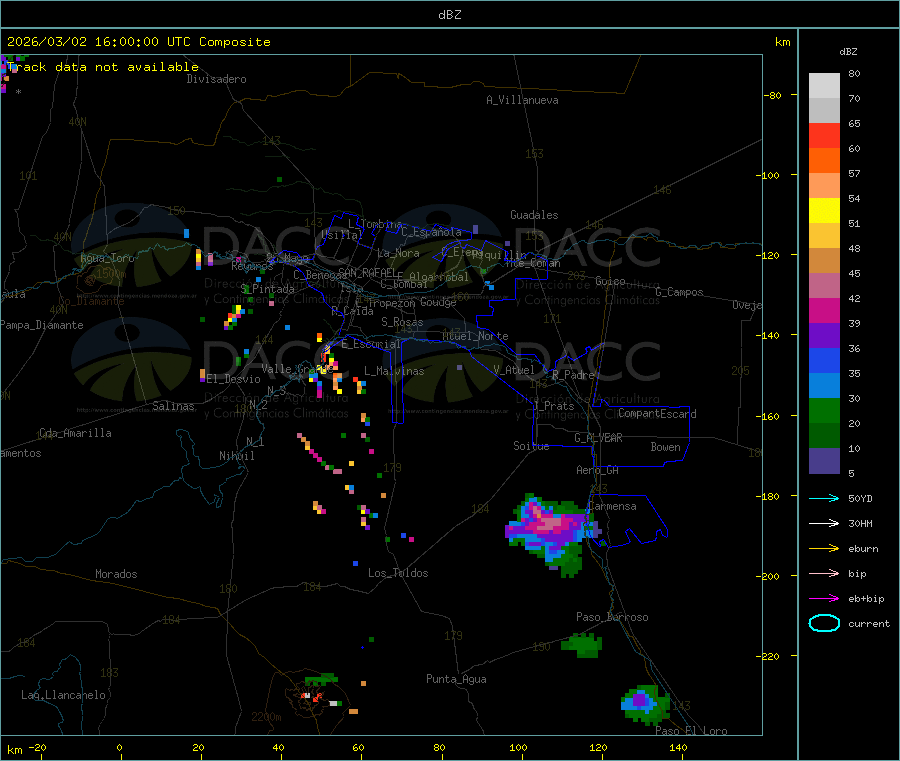Click the 65 dBZ red color swatch
Image resolution: width=900 pixels, height=761 pixels.
coord(824,135)
